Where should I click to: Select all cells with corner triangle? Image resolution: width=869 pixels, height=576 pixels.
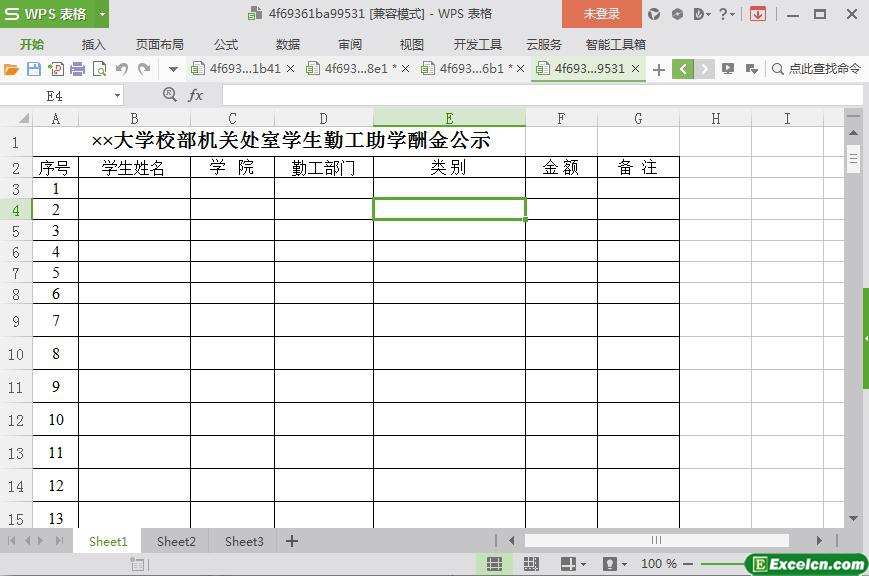tap(23, 118)
